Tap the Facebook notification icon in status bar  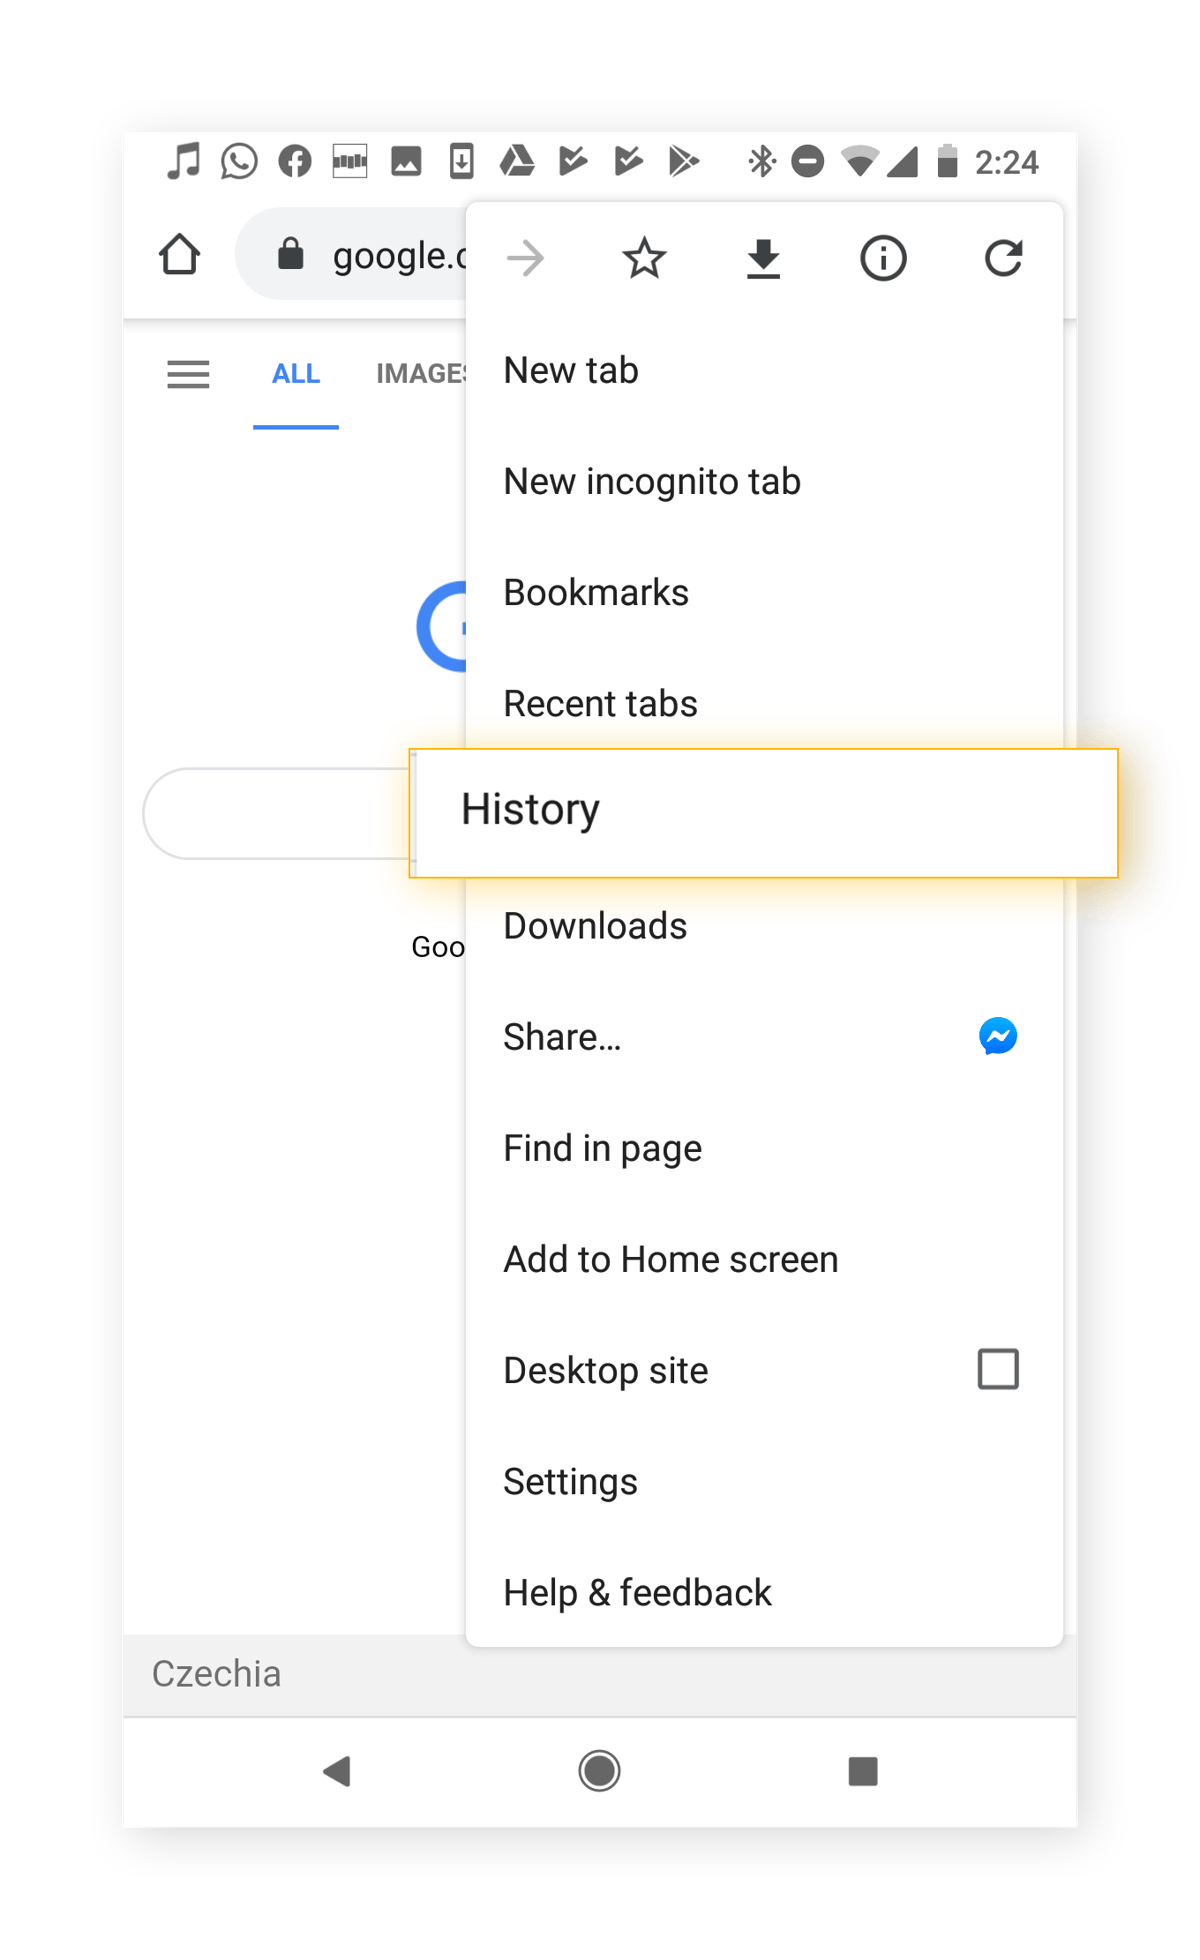pos(295,161)
